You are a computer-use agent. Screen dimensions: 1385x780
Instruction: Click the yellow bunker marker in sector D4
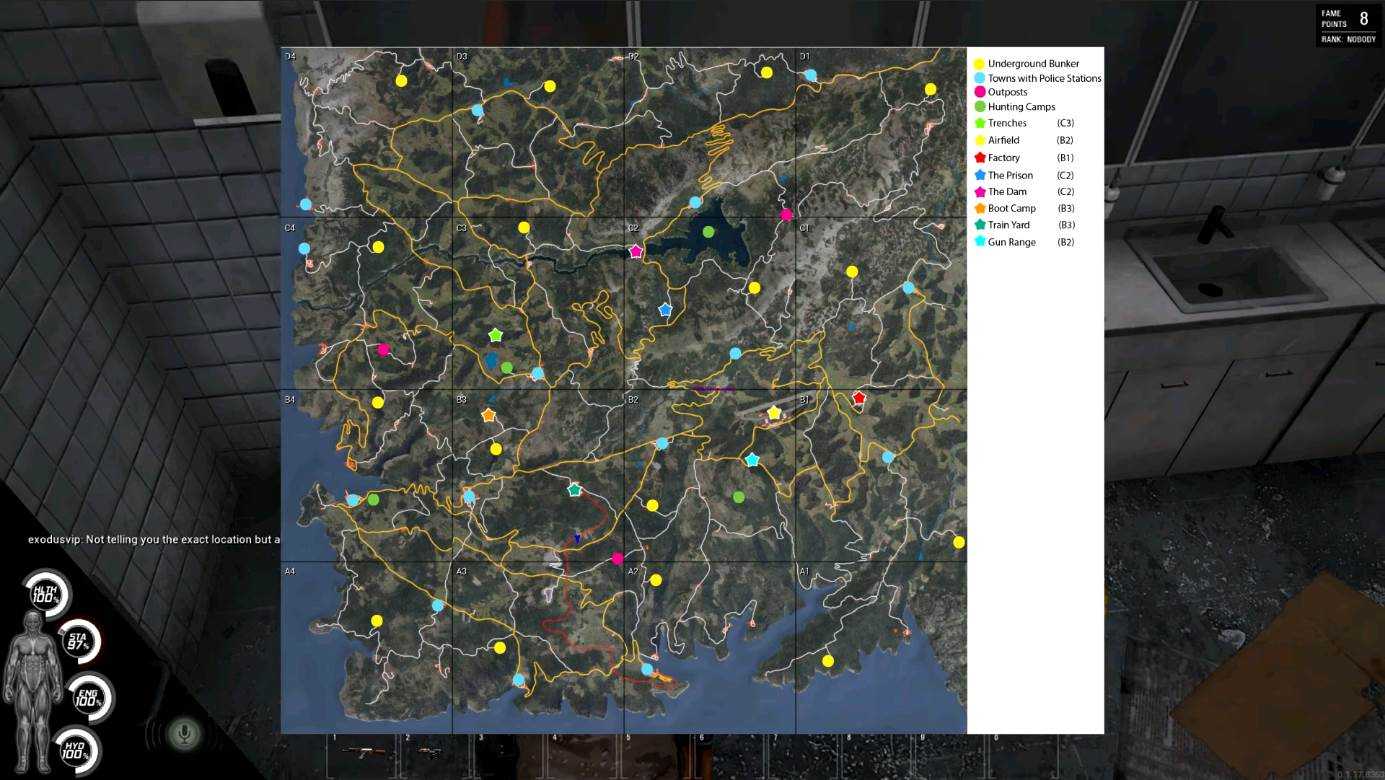401,80
